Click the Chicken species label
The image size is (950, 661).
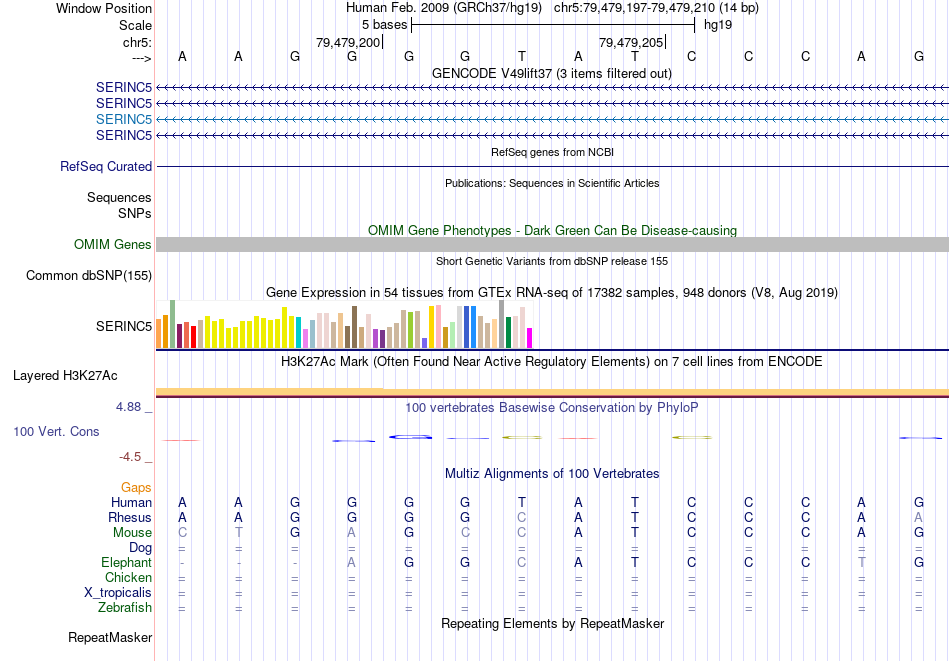(128, 577)
